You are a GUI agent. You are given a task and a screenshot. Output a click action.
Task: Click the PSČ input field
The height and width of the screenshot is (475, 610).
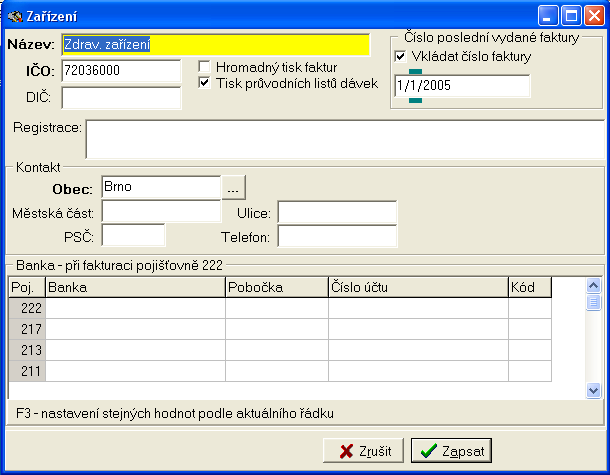[x=133, y=236]
